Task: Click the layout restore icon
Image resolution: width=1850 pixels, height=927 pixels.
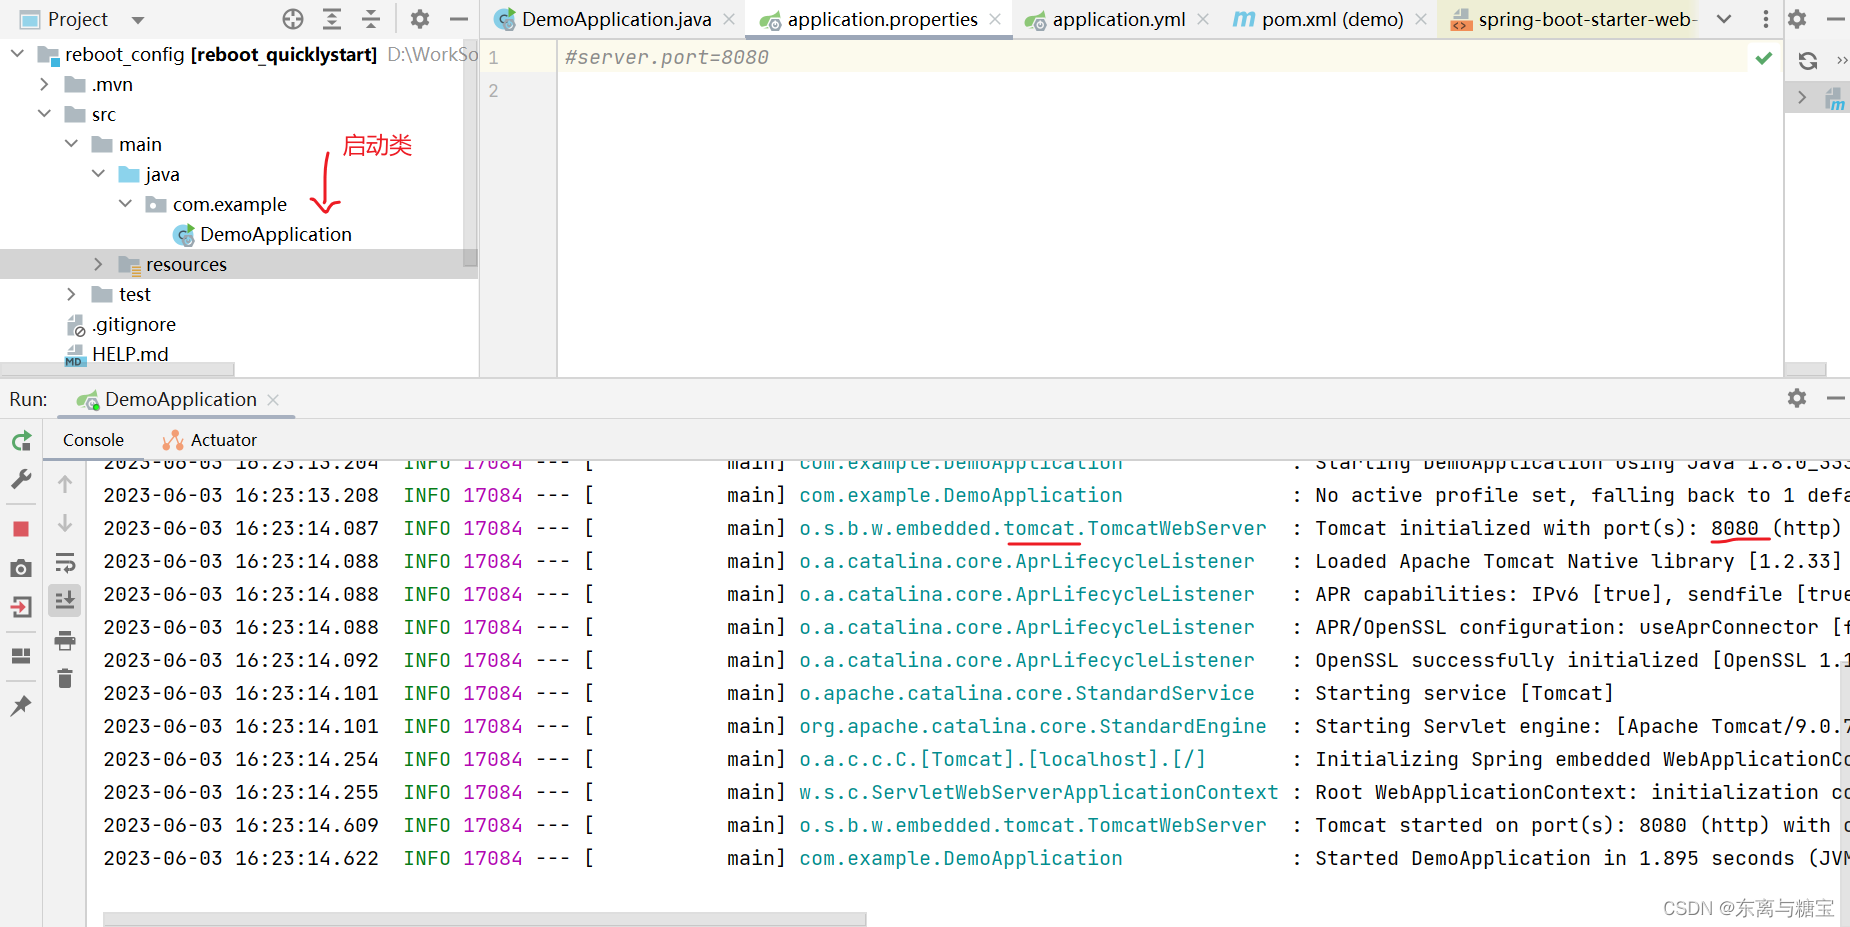Action: coord(21,656)
